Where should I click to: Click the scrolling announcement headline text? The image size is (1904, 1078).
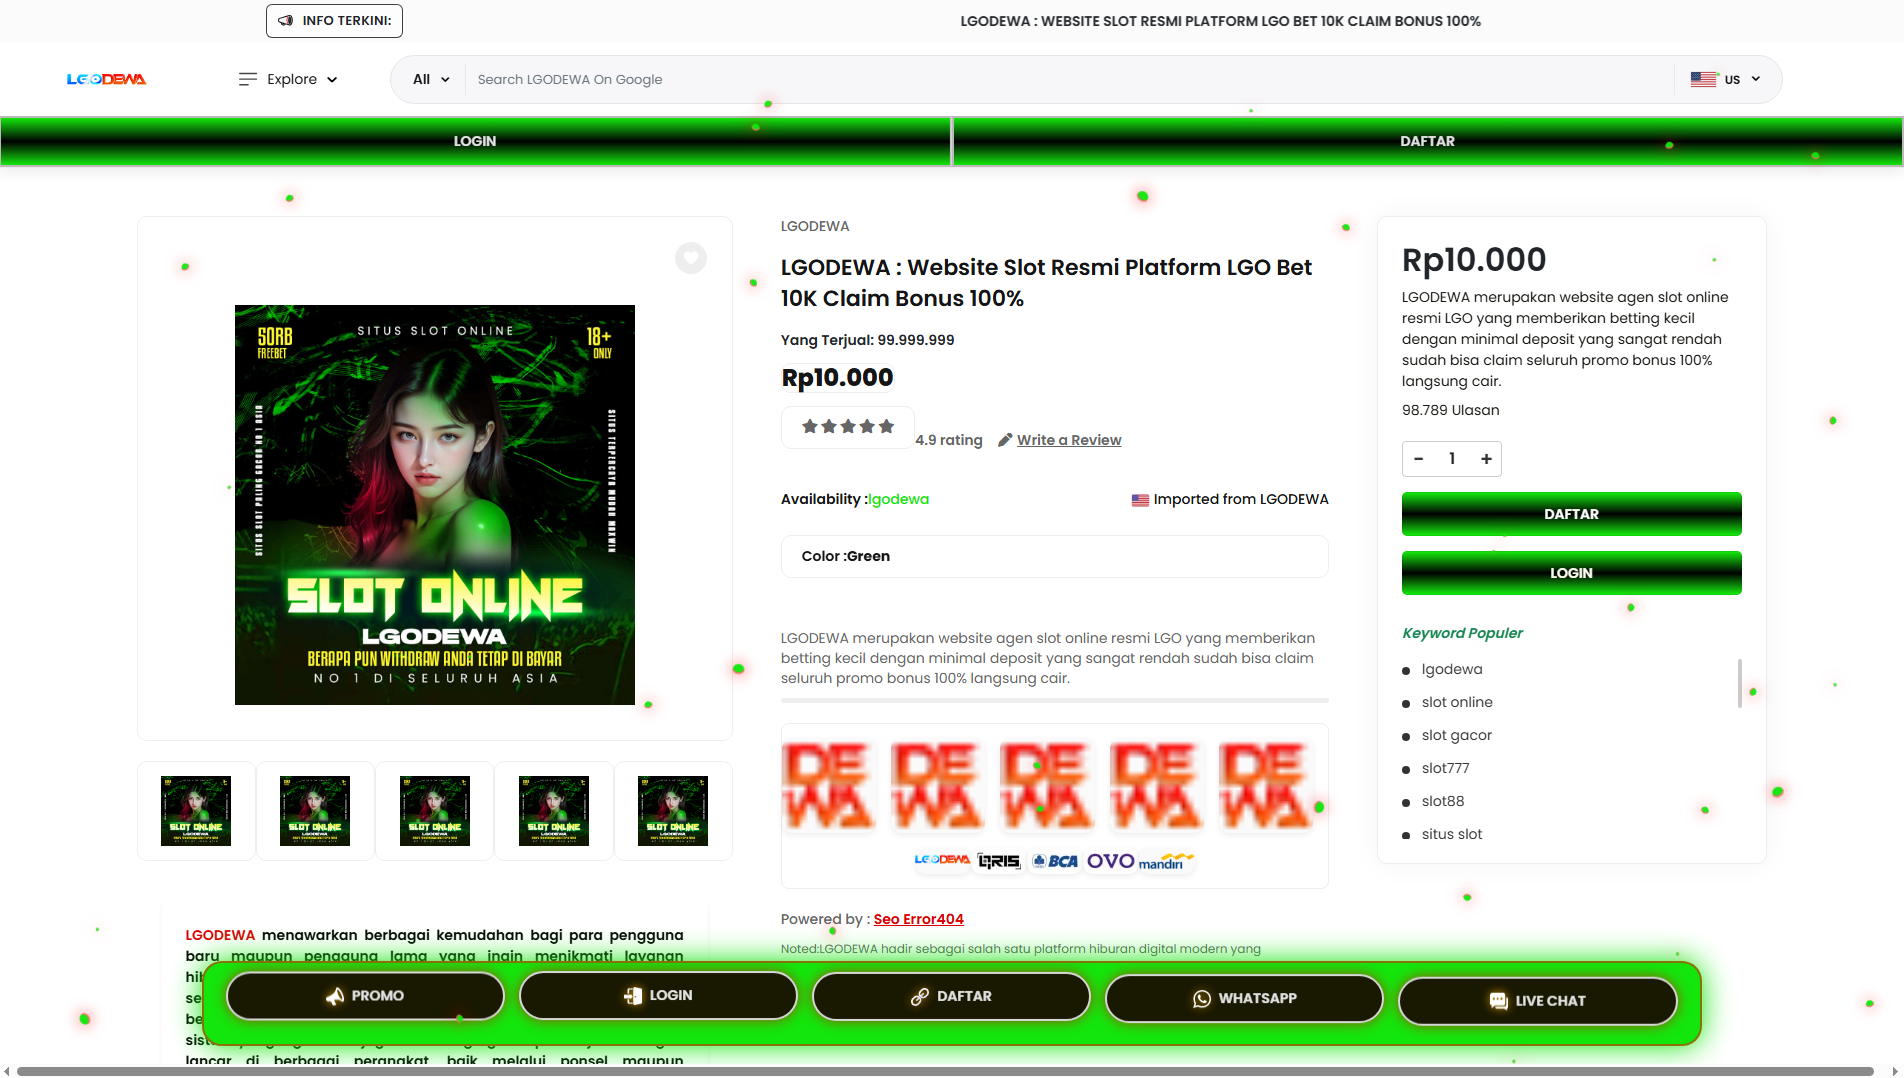(1220, 21)
